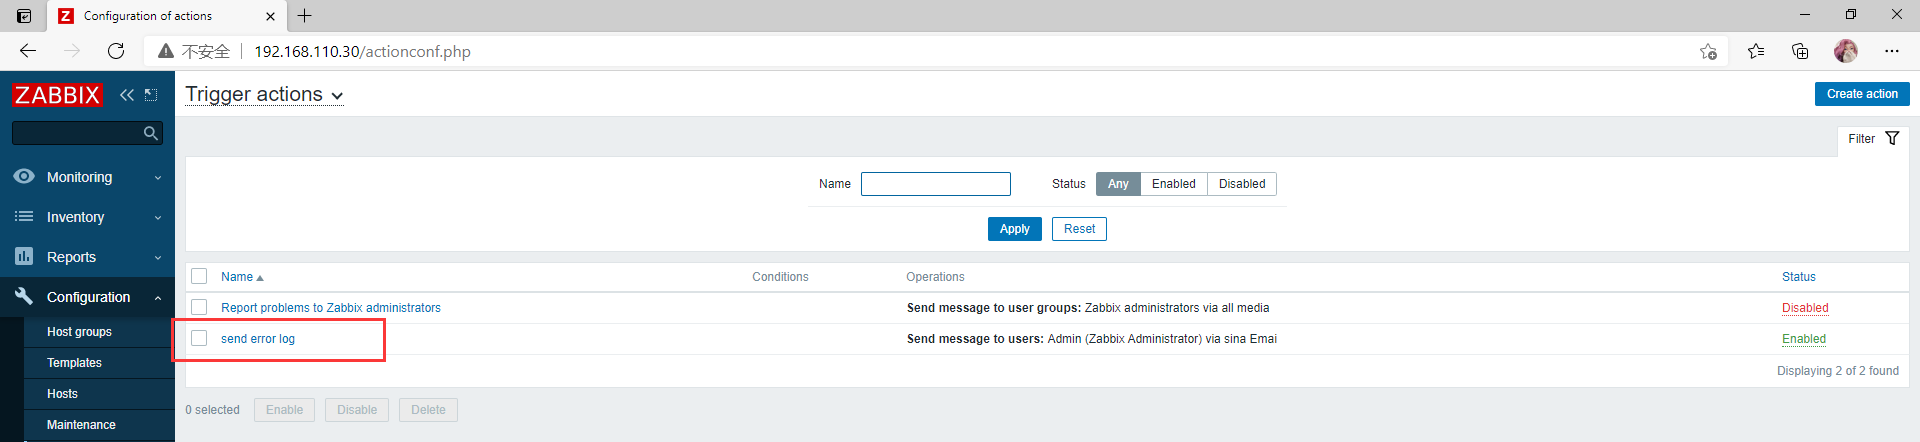Toggle the select-all checkbox in table header
This screenshot has width=1920, height=442.
coord(199,276)
